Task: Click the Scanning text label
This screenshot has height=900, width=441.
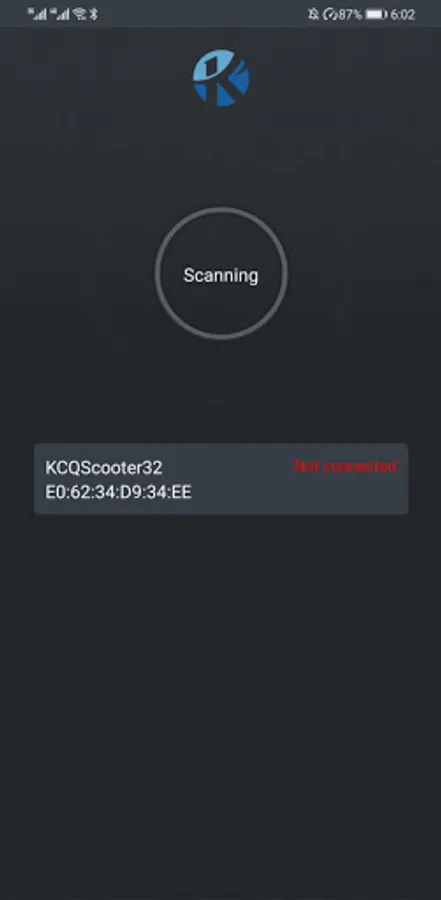Action: (x=221, y=276)
